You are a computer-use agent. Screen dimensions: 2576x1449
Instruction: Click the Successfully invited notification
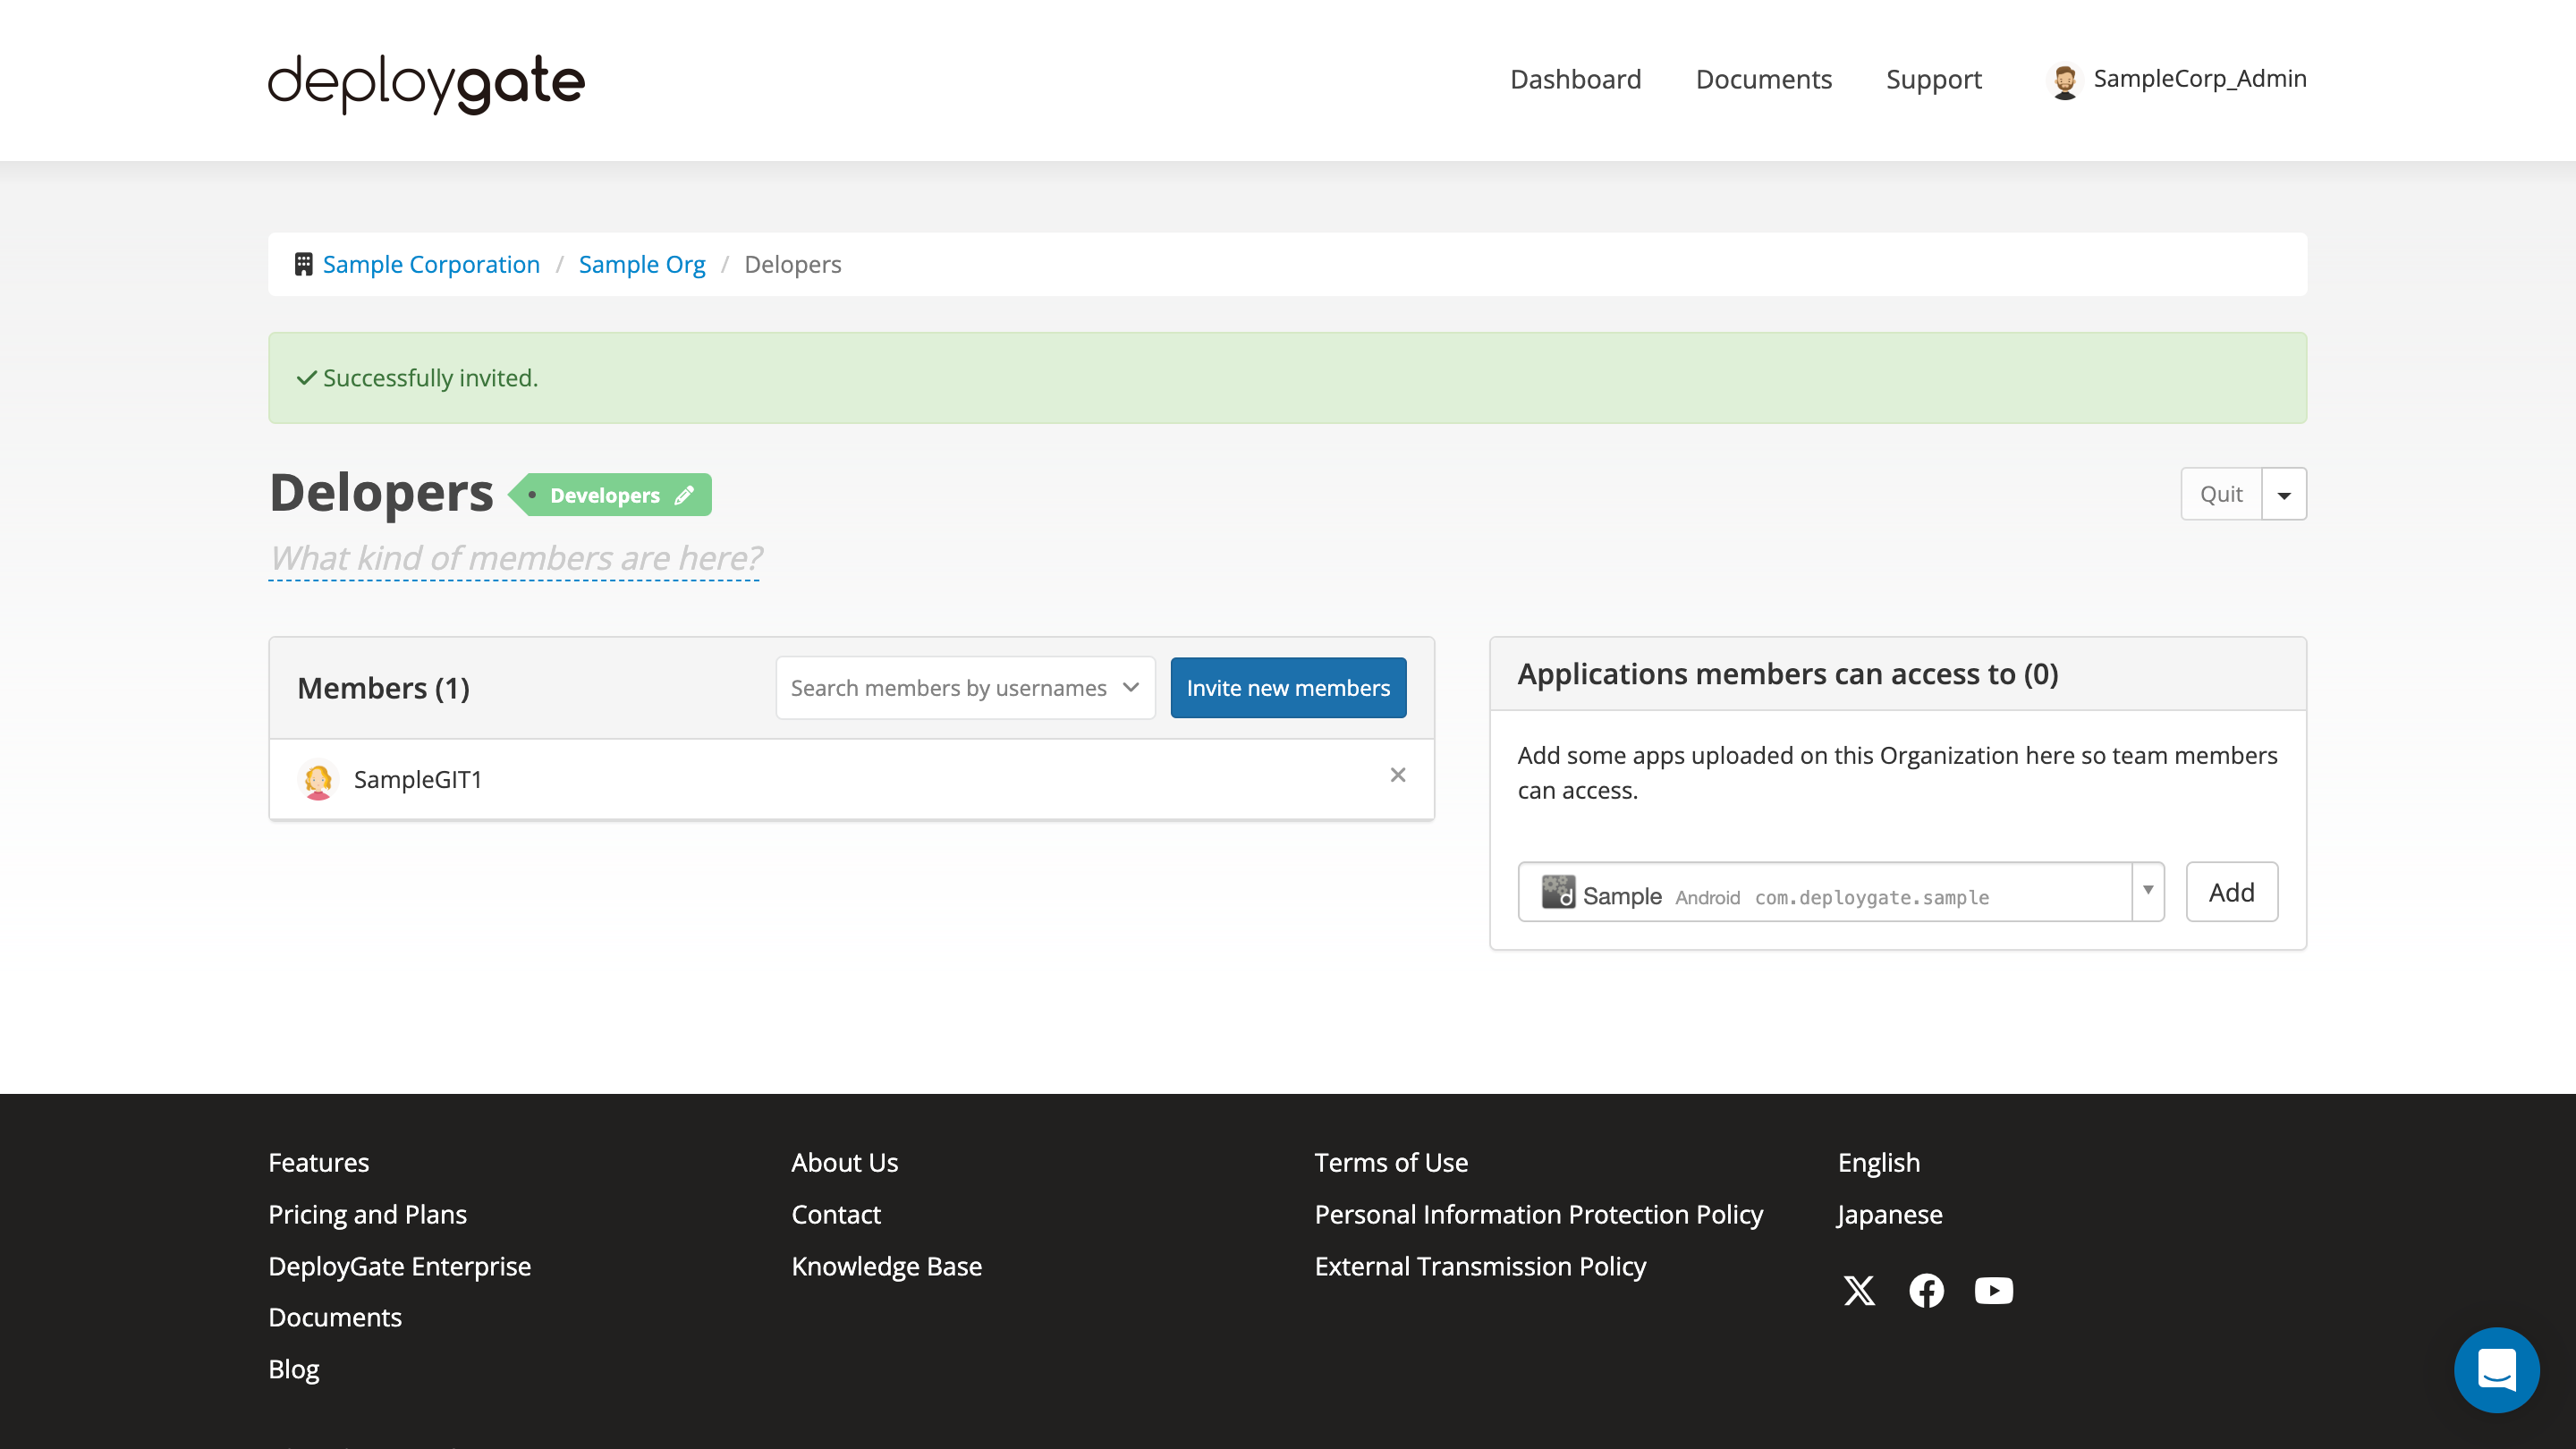point(1288,378)
